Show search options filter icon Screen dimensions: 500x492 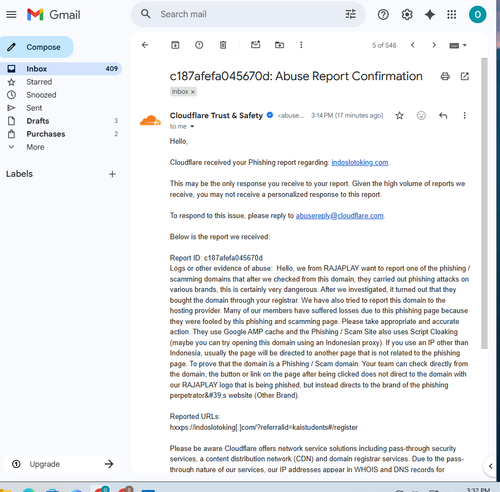[x=350, y=14]
